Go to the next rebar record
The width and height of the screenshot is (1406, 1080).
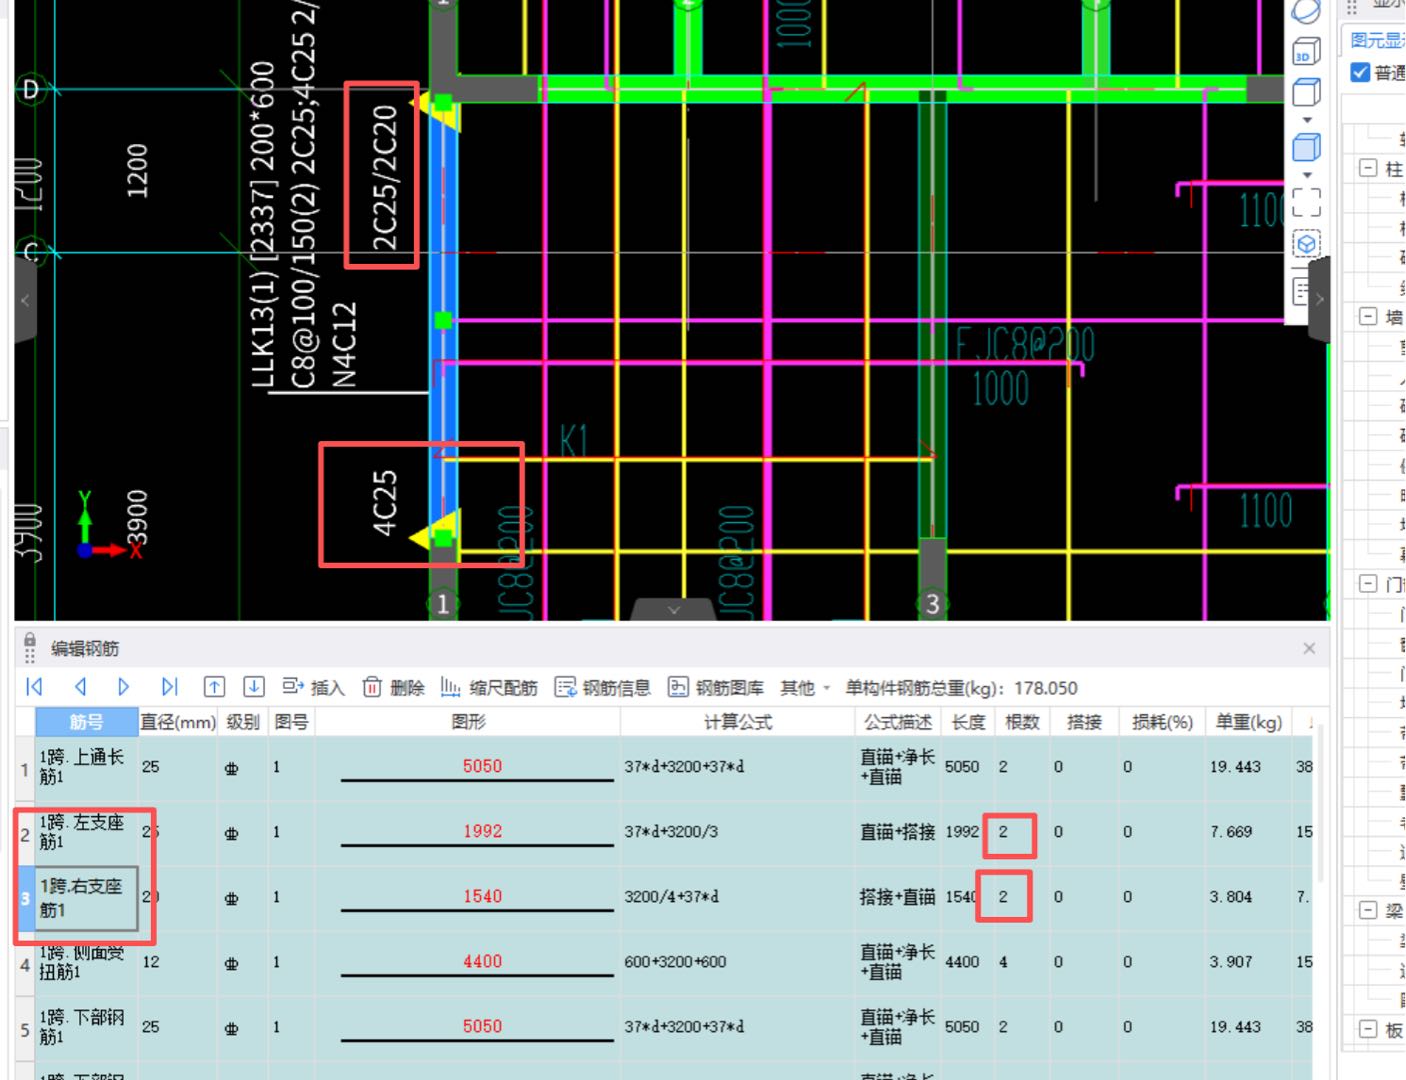pyautogui.click(x=124, y=687)
